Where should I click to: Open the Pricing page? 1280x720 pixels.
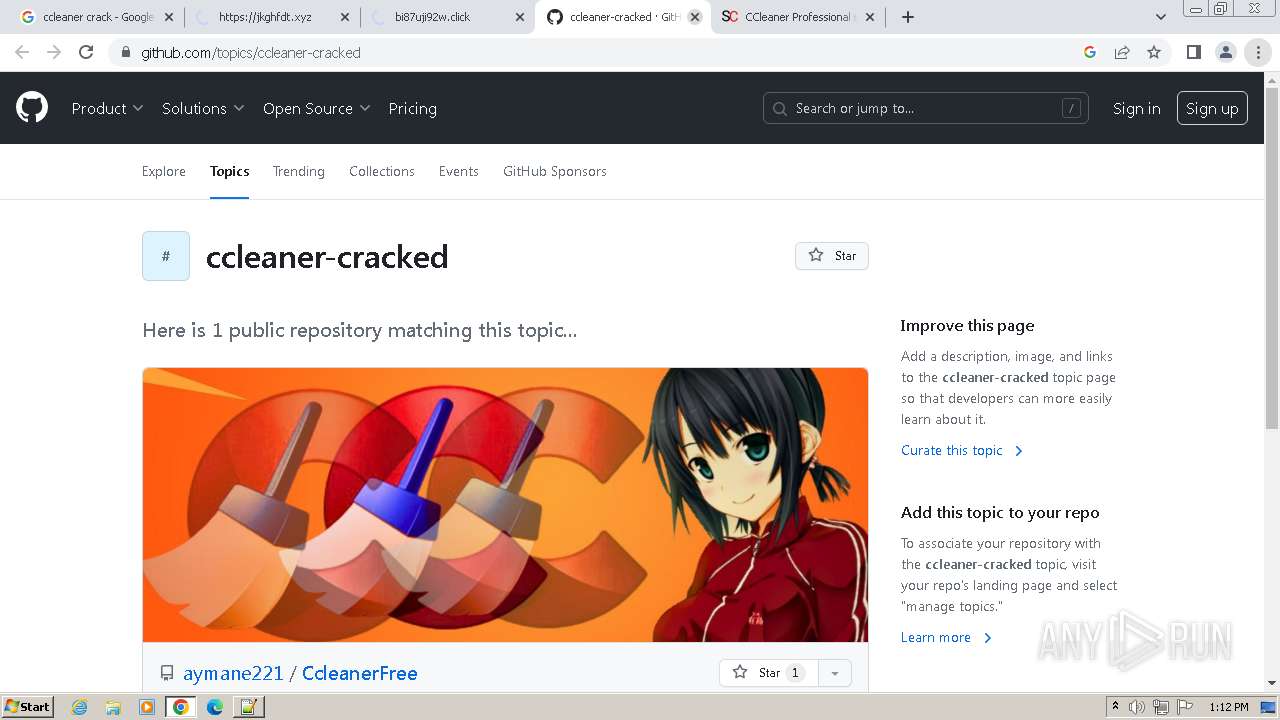click(412, 108)
